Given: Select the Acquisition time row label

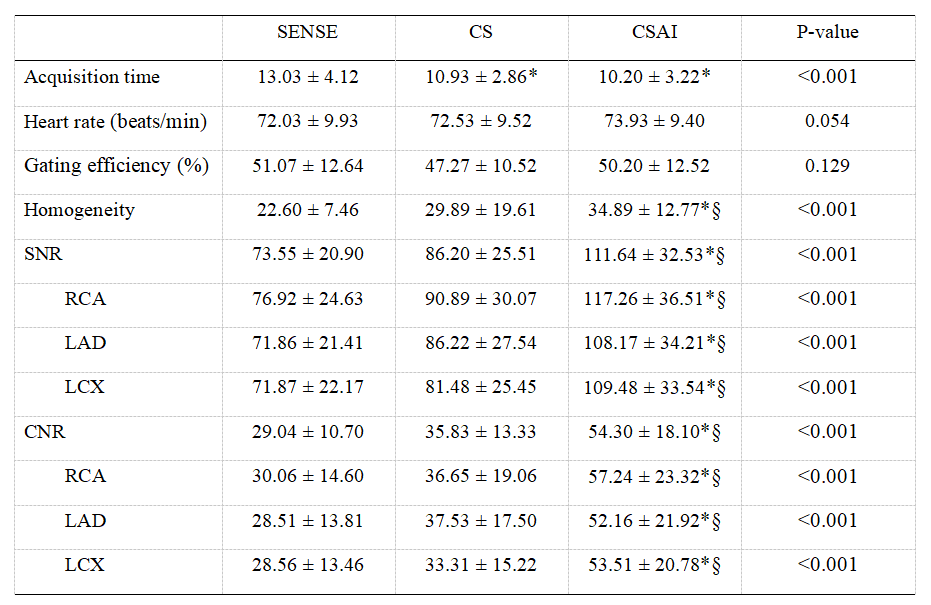Looking at the screenshot, I should pyautogui.click(x=92, y=77).
